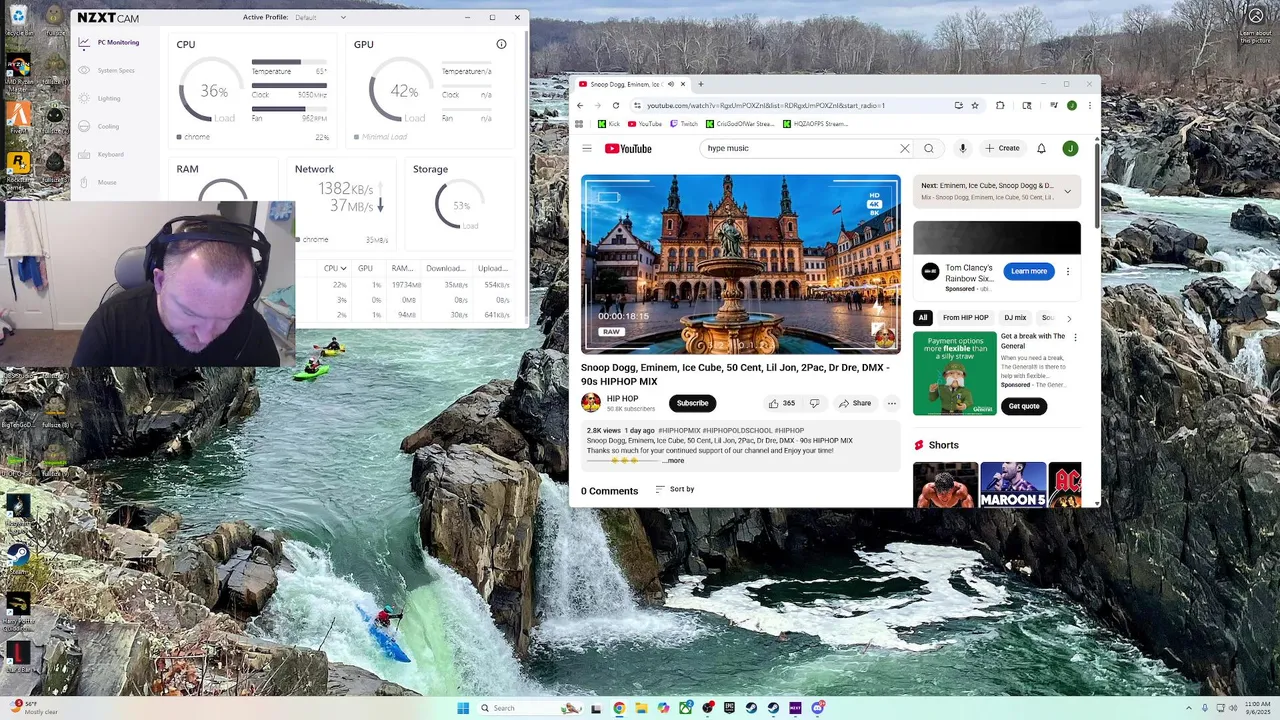Open Discord from taskbar

817,708
